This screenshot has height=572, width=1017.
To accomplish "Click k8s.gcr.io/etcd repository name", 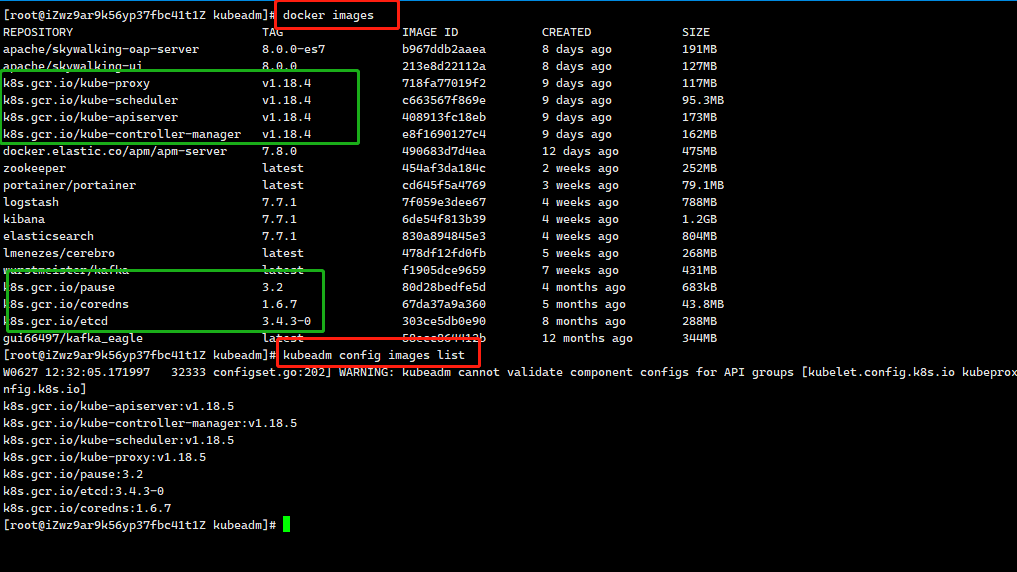I will (55, 322).
